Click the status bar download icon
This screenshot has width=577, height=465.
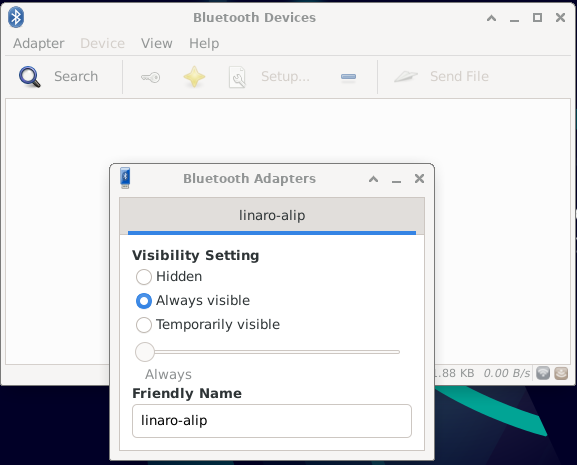point(561,373)
